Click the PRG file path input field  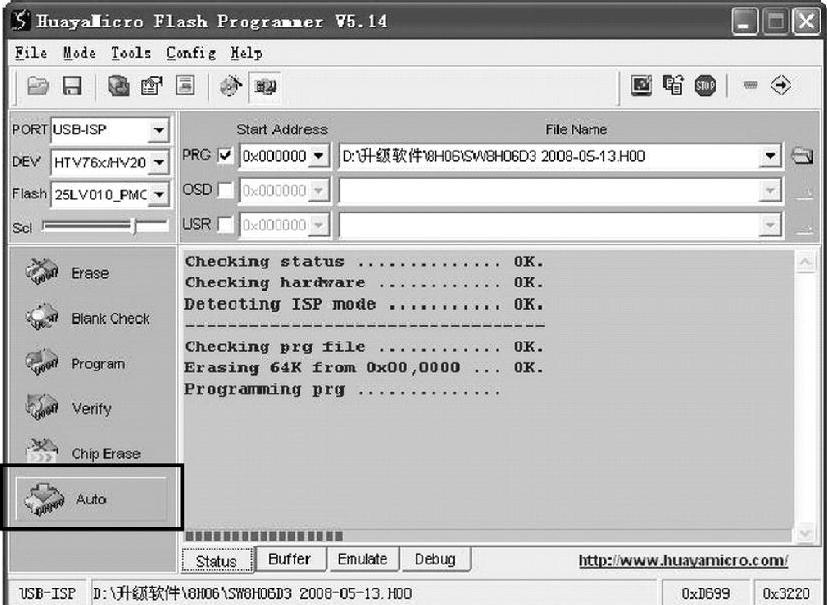[x=550, y=156]
